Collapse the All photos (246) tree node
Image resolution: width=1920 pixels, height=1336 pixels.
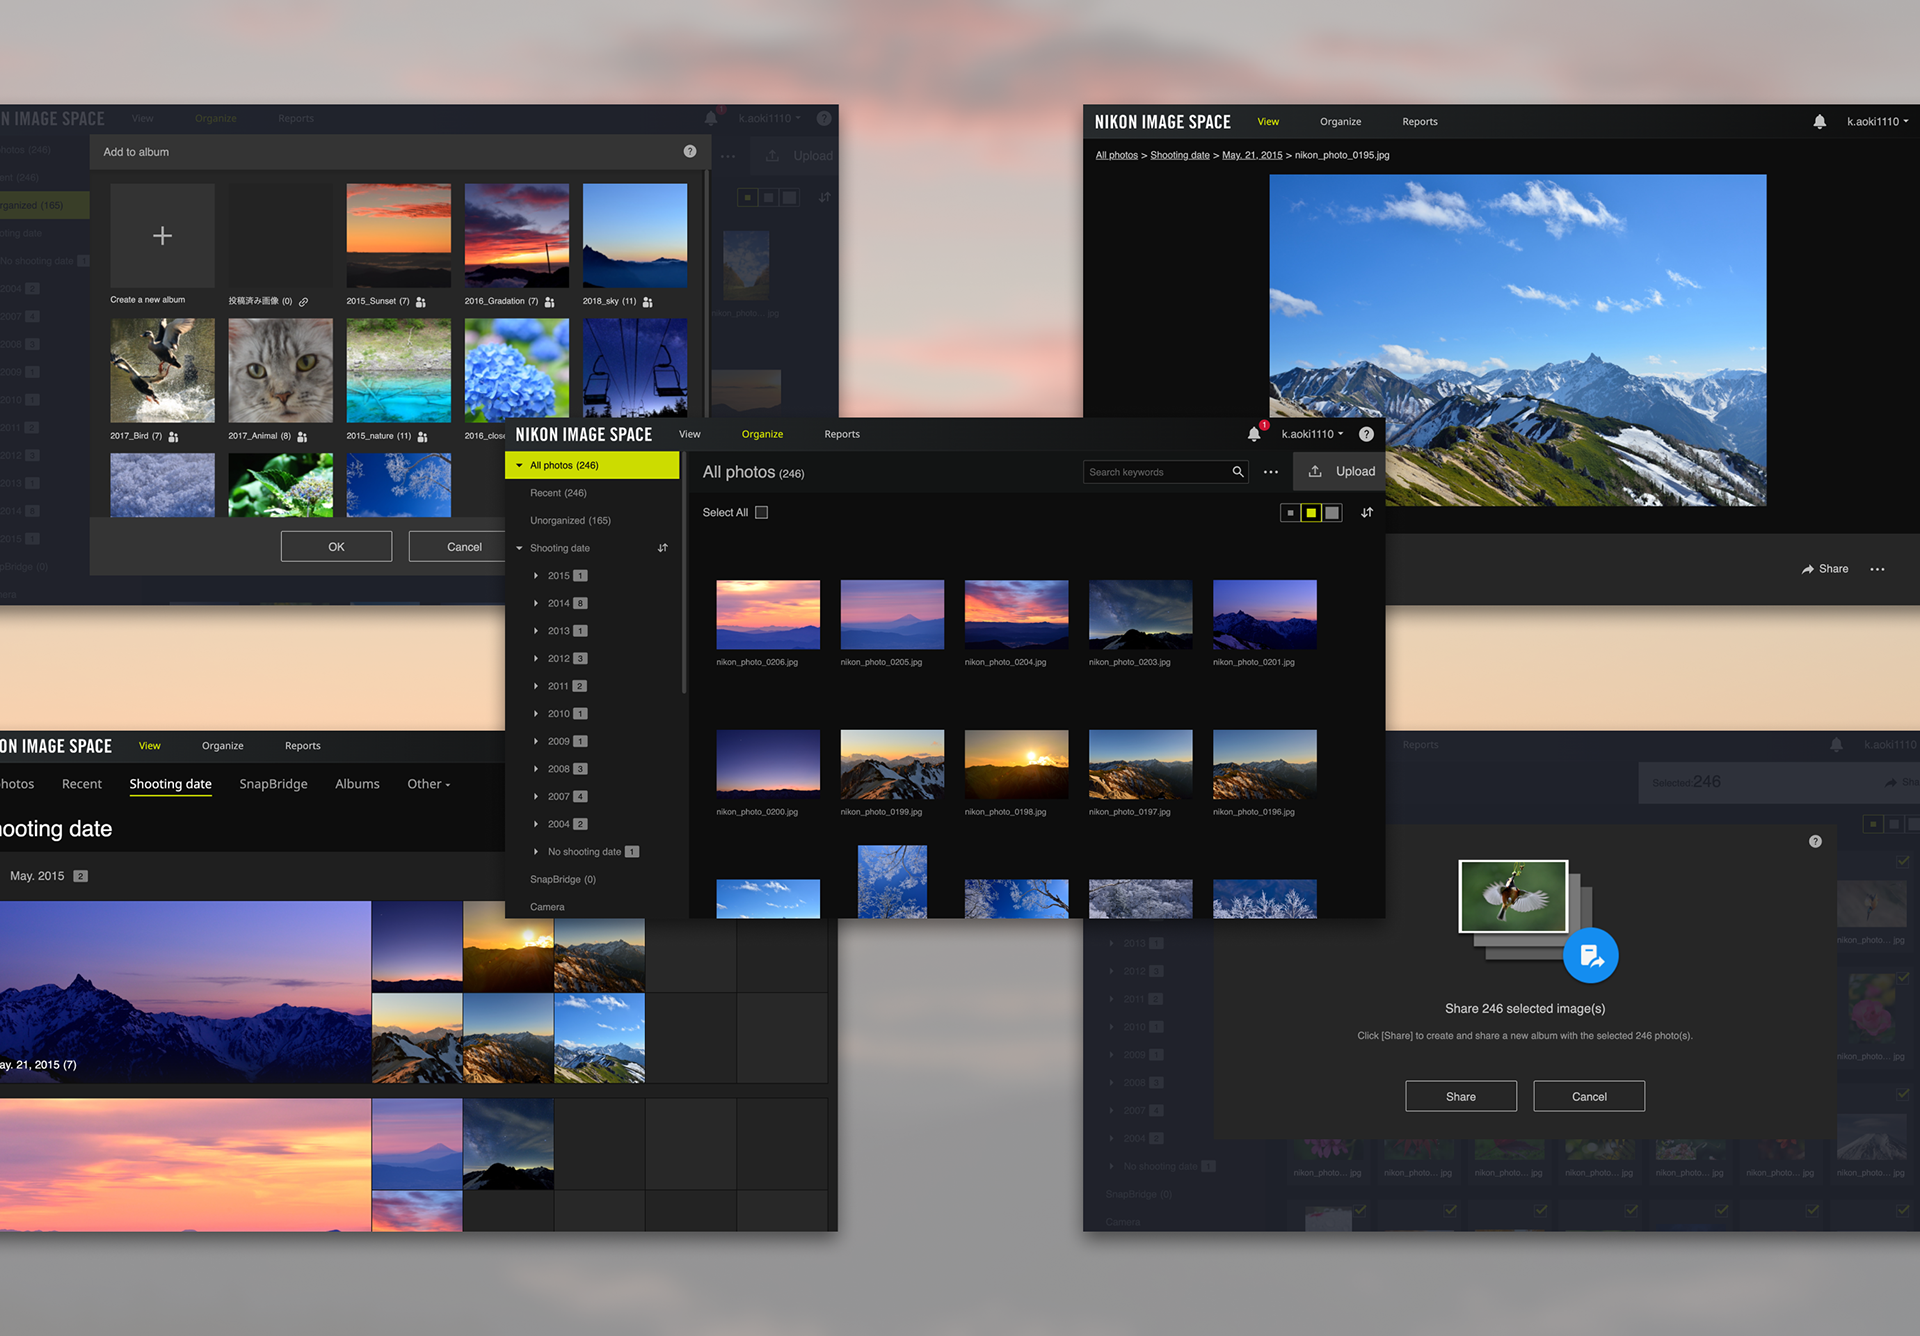[x=519, y=465]
